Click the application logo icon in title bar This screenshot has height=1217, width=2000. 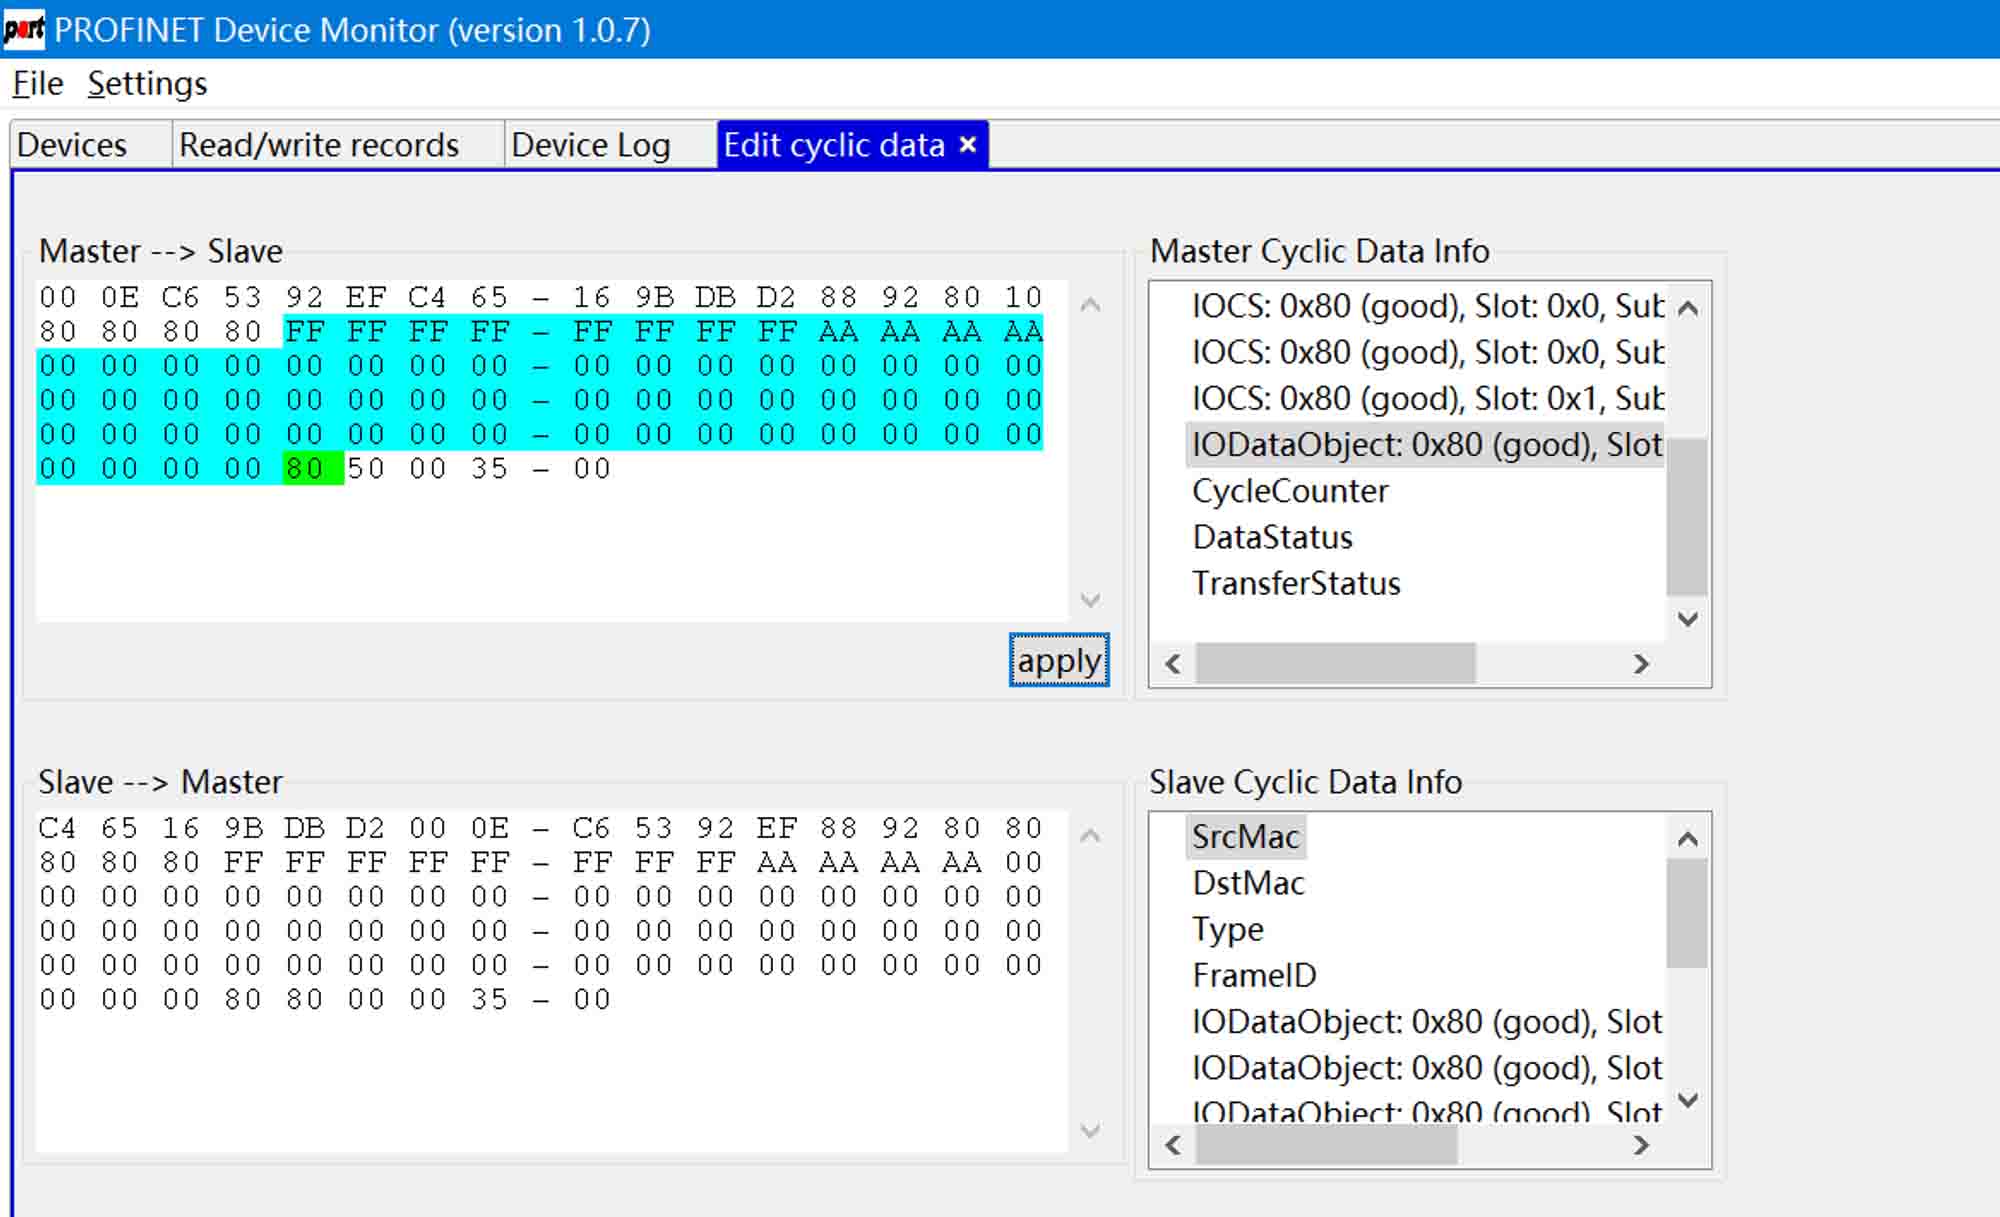[x=23, y=29]
